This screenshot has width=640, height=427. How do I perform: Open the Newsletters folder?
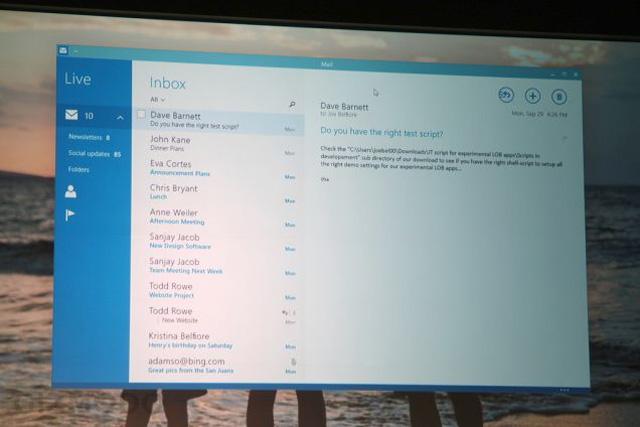[x=89, y=137]
